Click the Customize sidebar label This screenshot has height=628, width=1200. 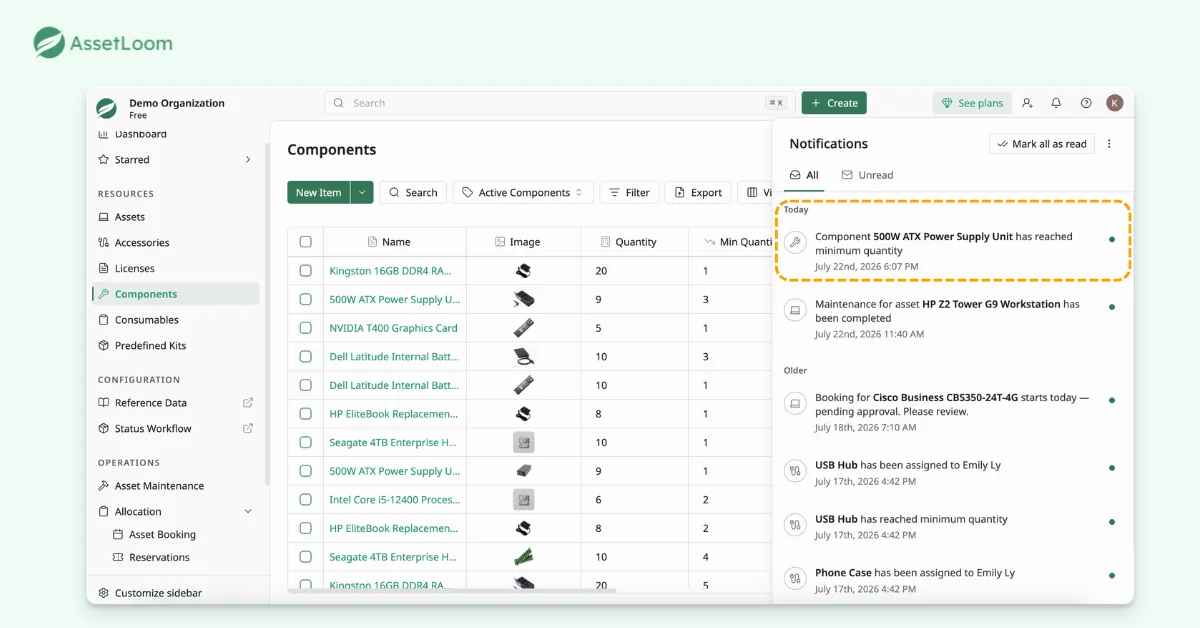pyautogui.click(x=158, y=593)
